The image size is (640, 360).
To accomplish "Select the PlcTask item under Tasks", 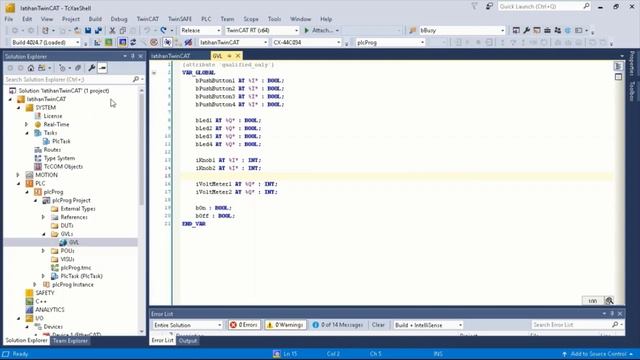I will 61,141.
